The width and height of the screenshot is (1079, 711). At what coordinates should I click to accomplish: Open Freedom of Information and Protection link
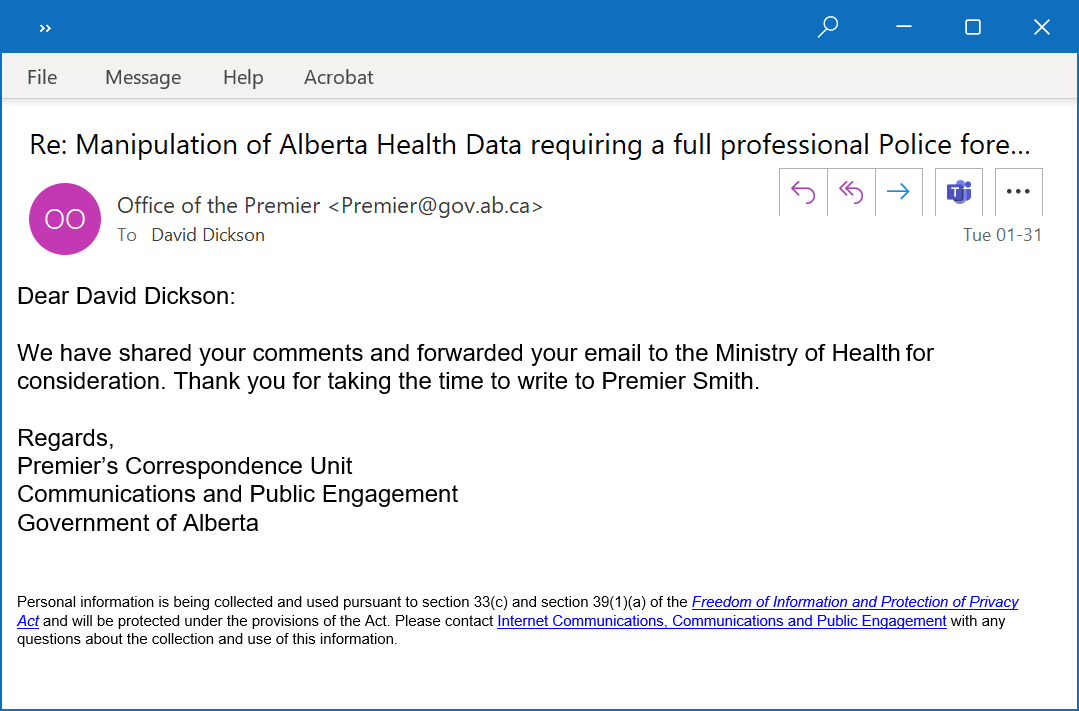855,602
